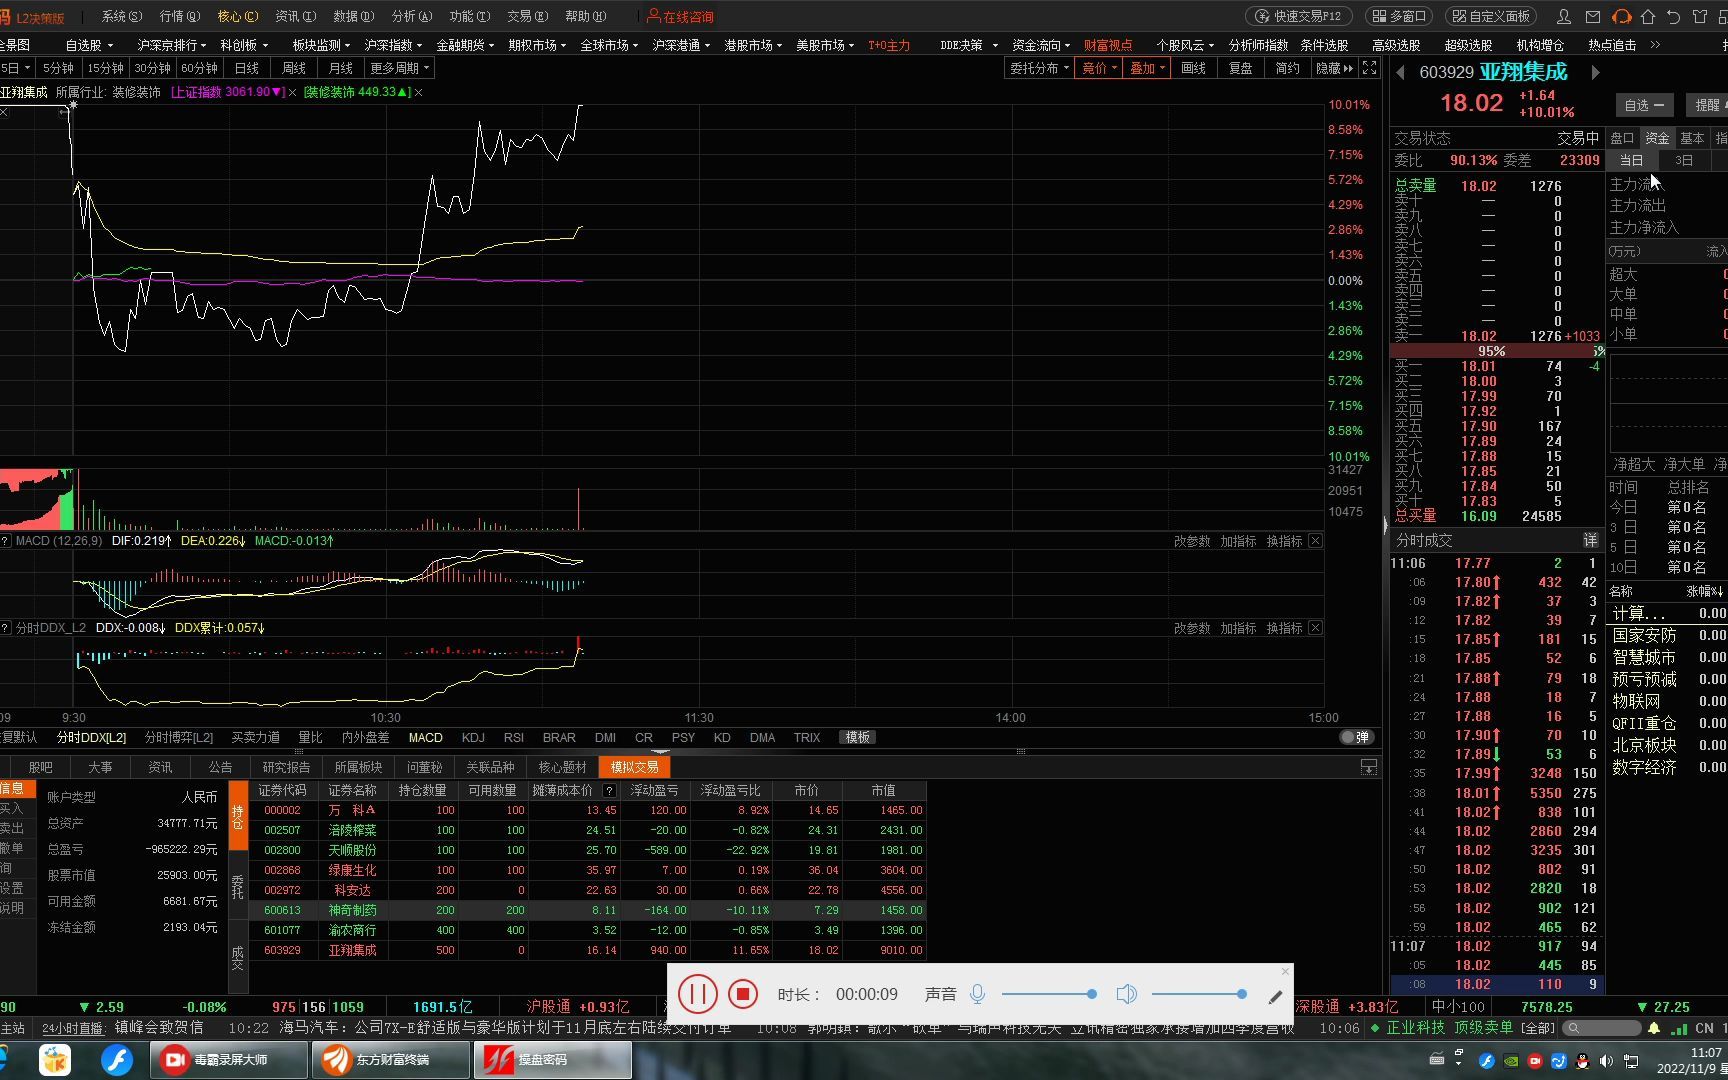The image size is (1728, 1080).
Task: Toggle 画线 drawing mode
Action: [1193, 68]
